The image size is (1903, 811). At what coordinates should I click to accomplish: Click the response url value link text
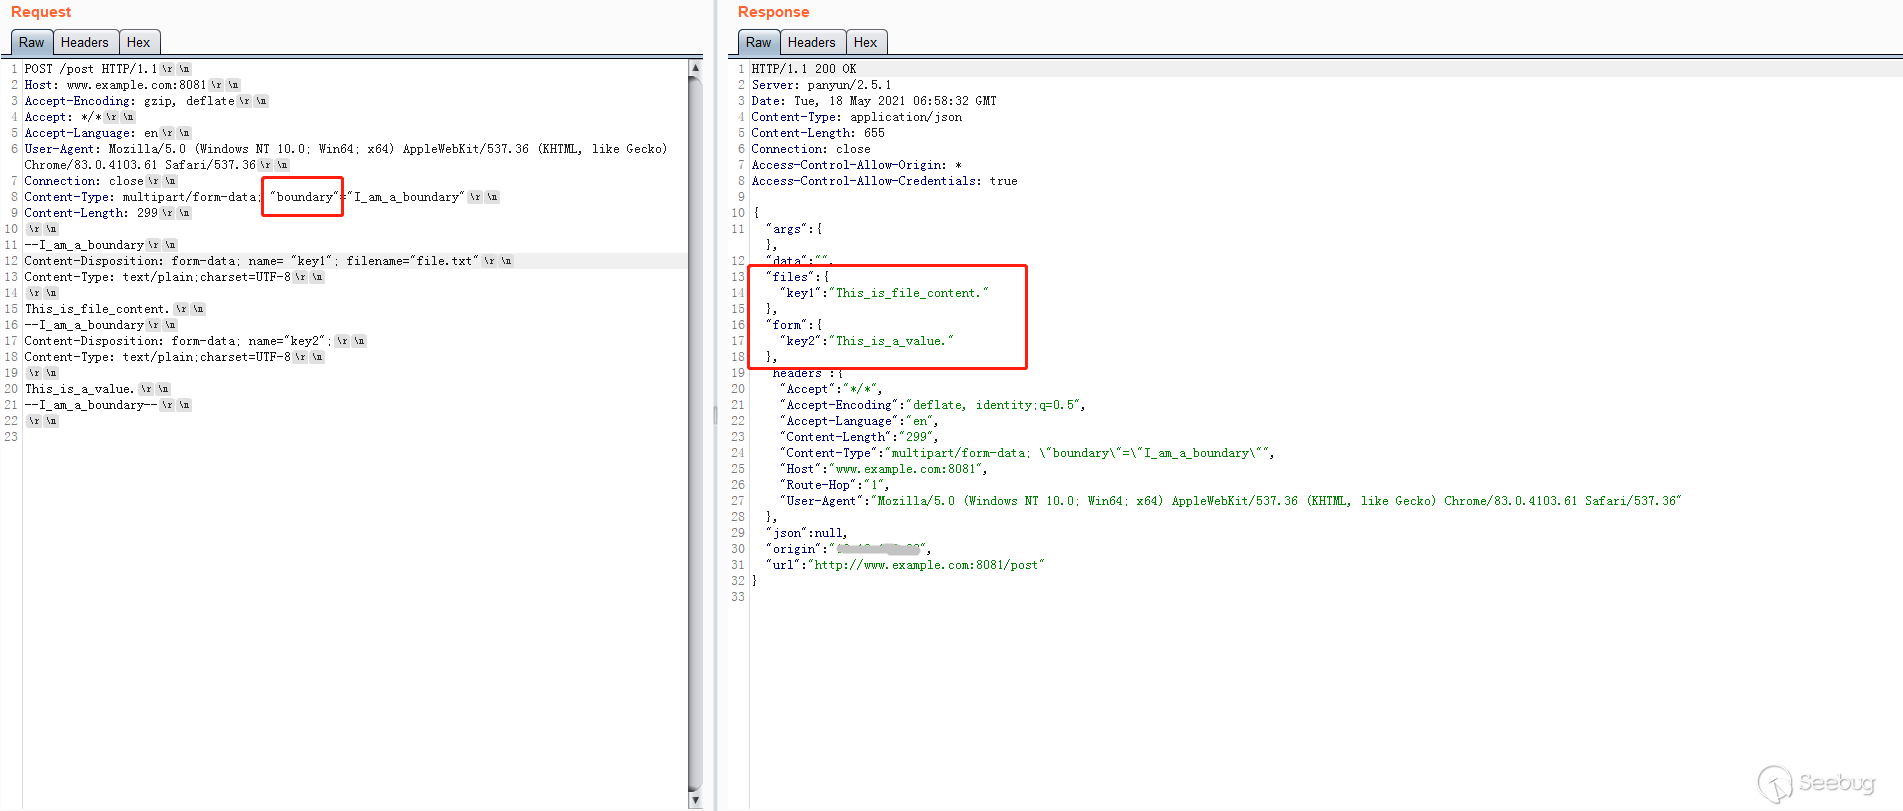click(926, 565)
